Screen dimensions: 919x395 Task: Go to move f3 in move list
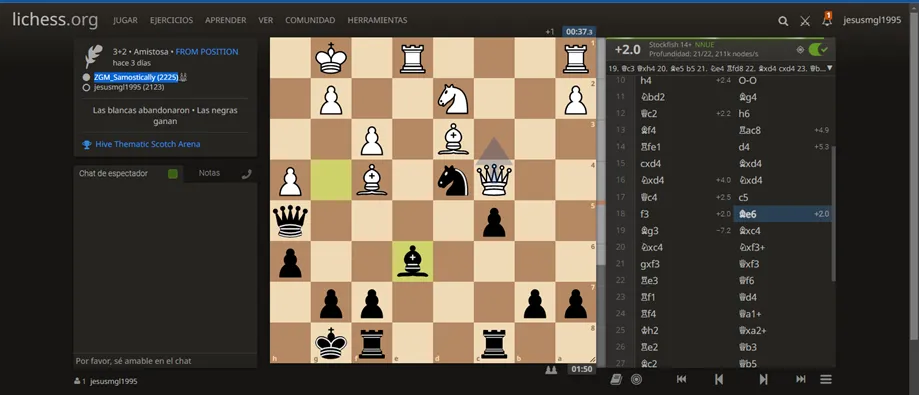coord(685,214)
